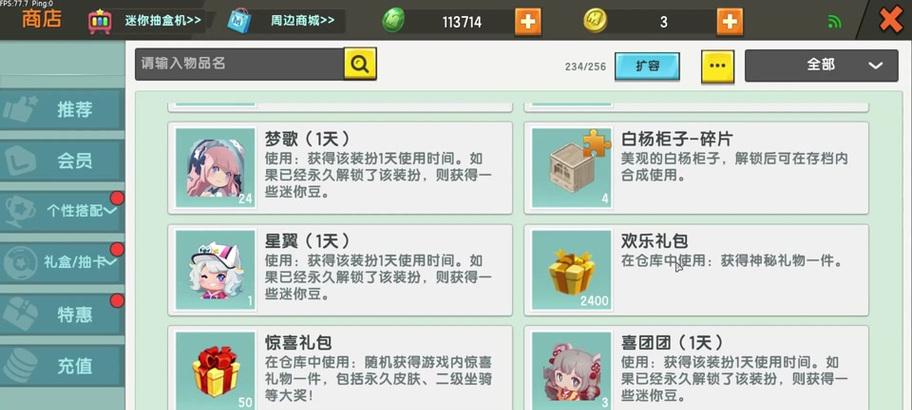Viewport: 912px width, 410px height.
Task: Open 周边商城 shopping bag icon
Action: coord(239,22)
